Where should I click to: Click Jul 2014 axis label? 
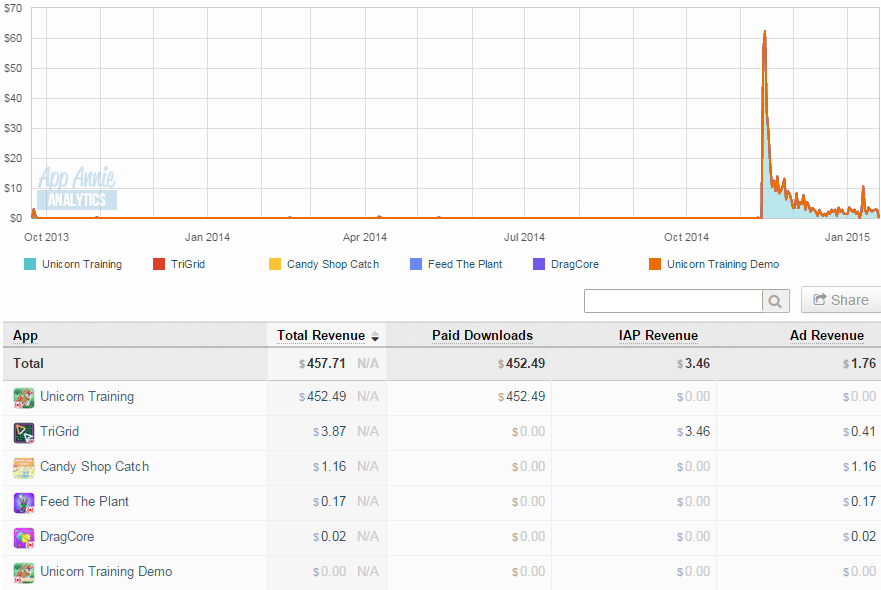[x=524, y=237]
